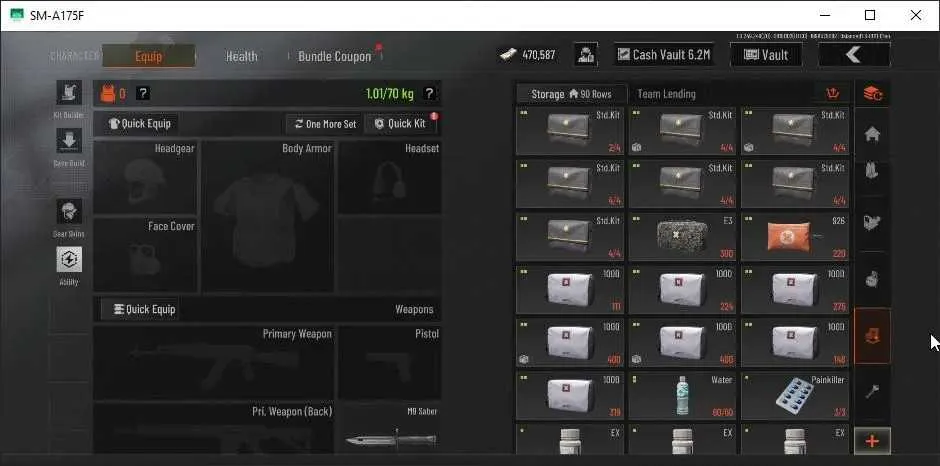
Task: Select the empty Headgear slot
Action: coord(145,177)
